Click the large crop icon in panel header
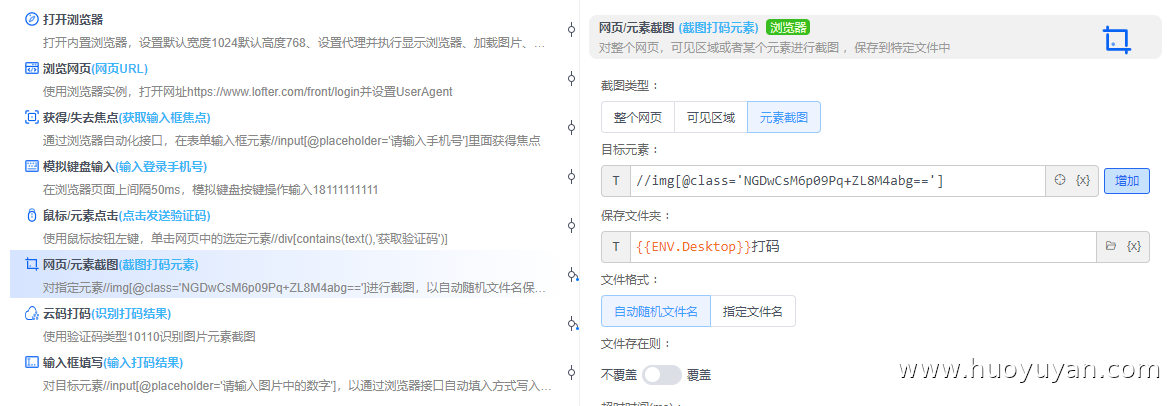The height and width of the screenshot is (406, 1170). [1116, 40]
